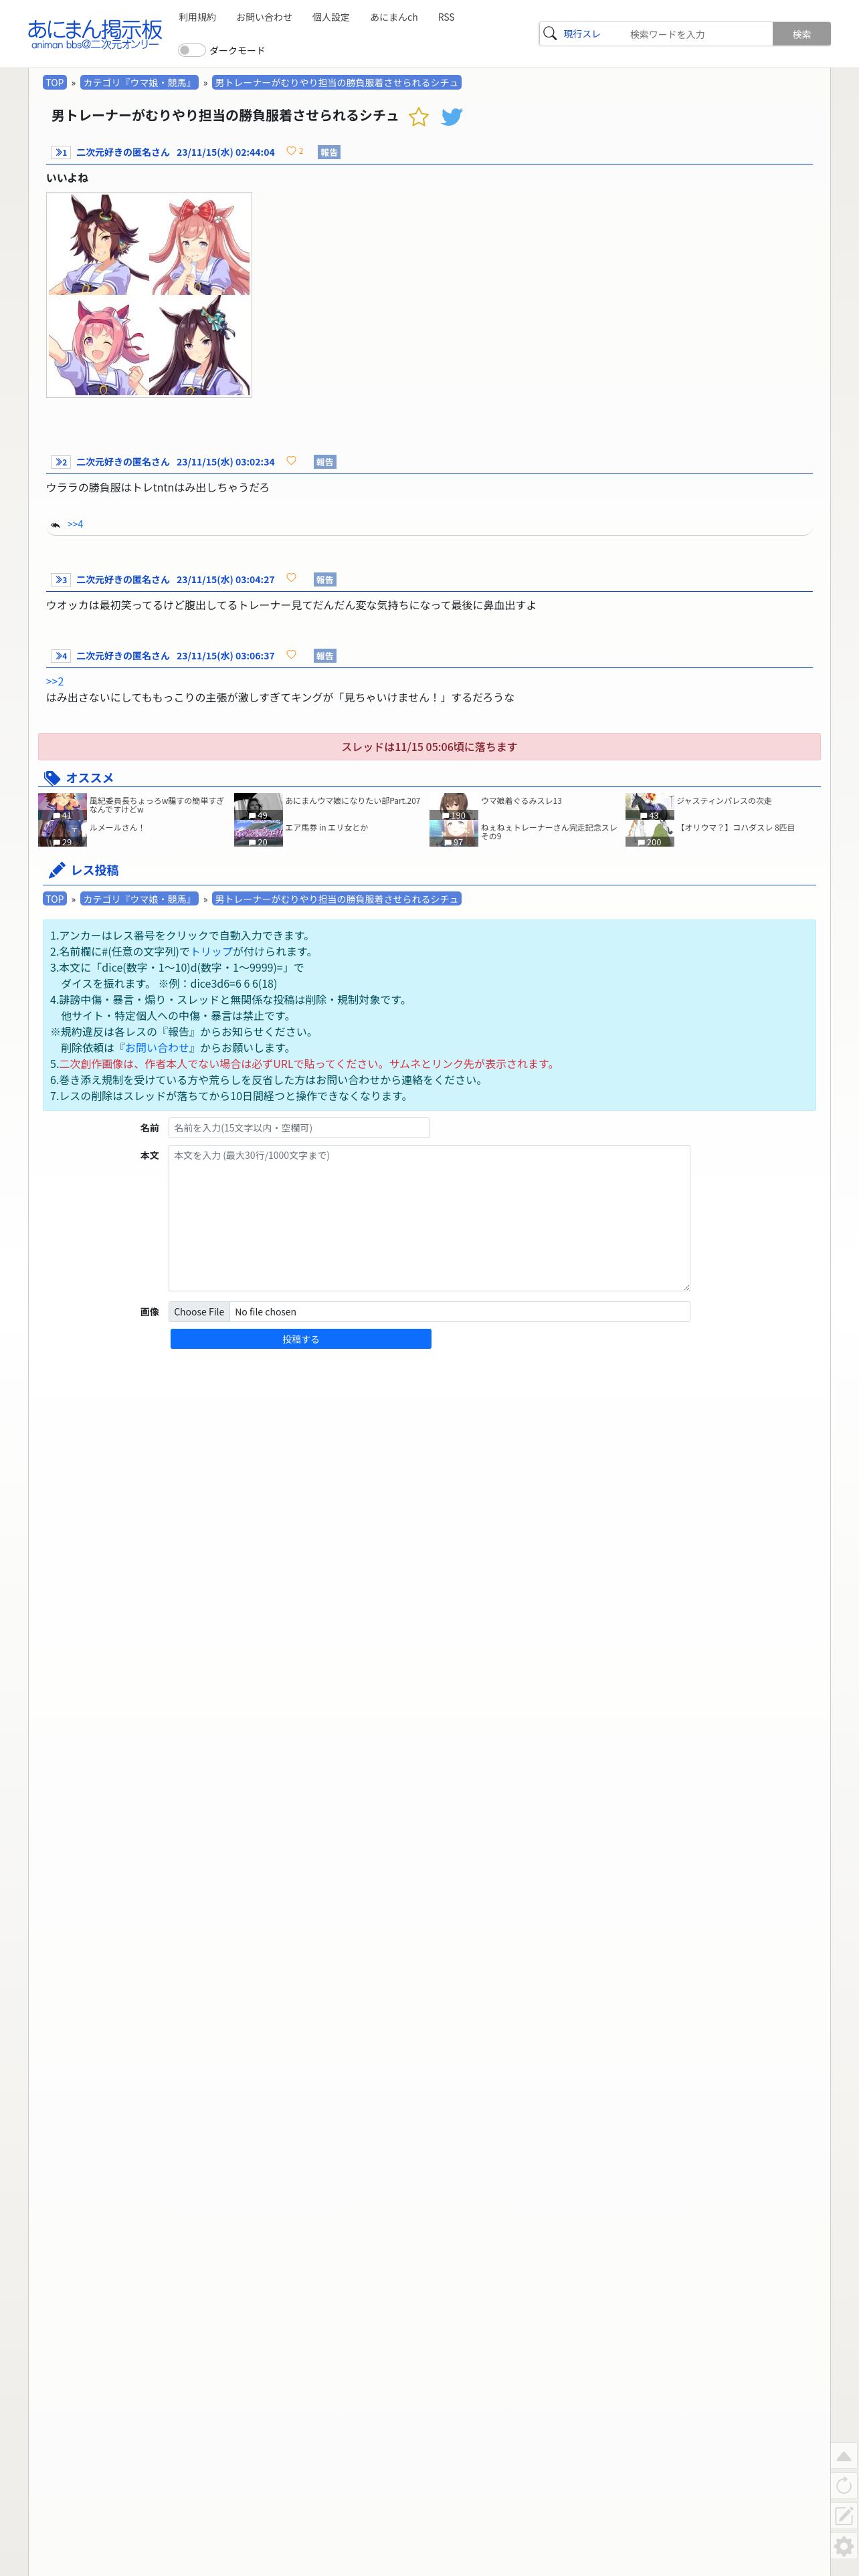Open あにまんch in the top menu
This screenshot has height=2576, width=859.
[x=394, y=17]
